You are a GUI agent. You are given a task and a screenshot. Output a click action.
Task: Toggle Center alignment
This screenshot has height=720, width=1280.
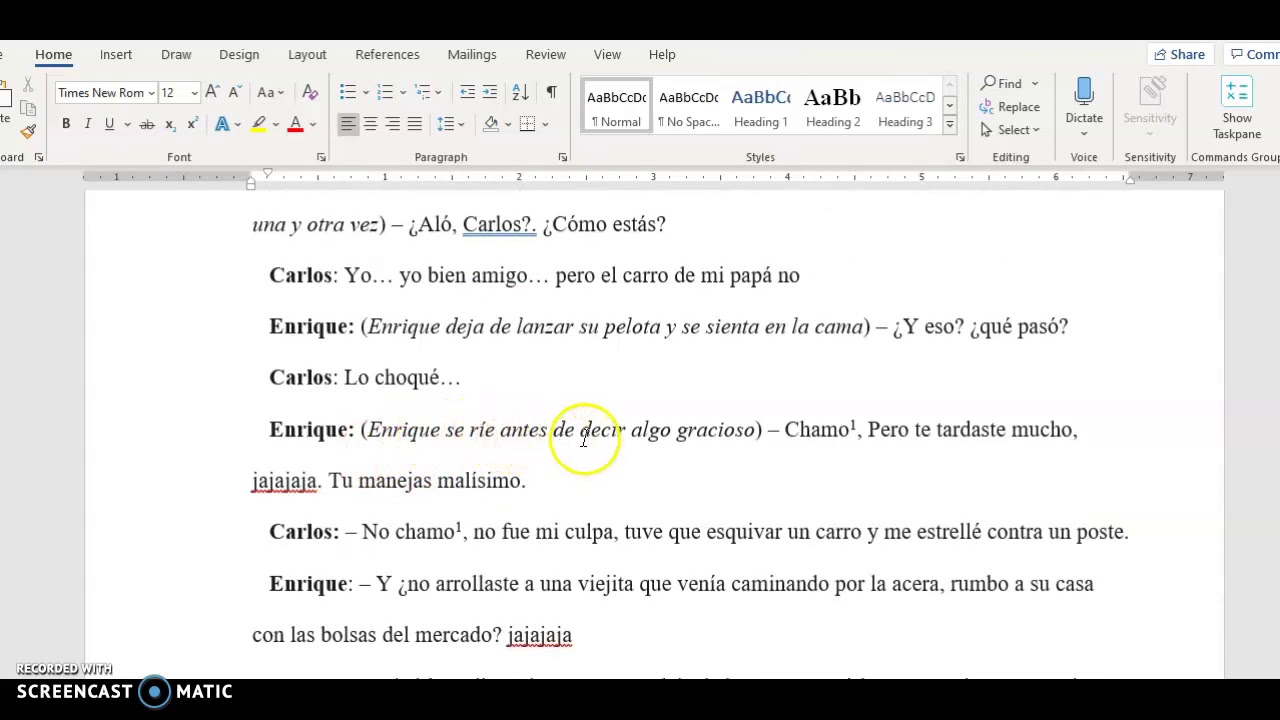click(x=370, y=124)
